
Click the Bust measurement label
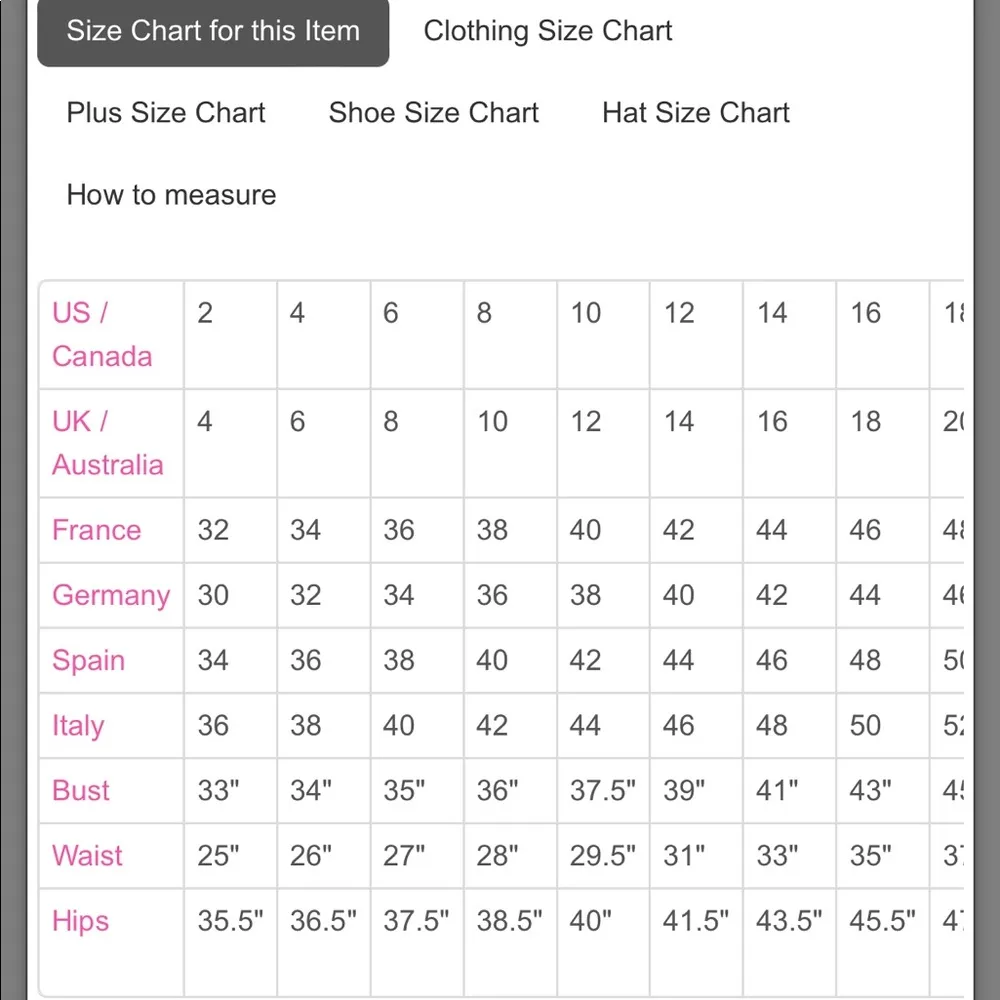click(81, 791)
